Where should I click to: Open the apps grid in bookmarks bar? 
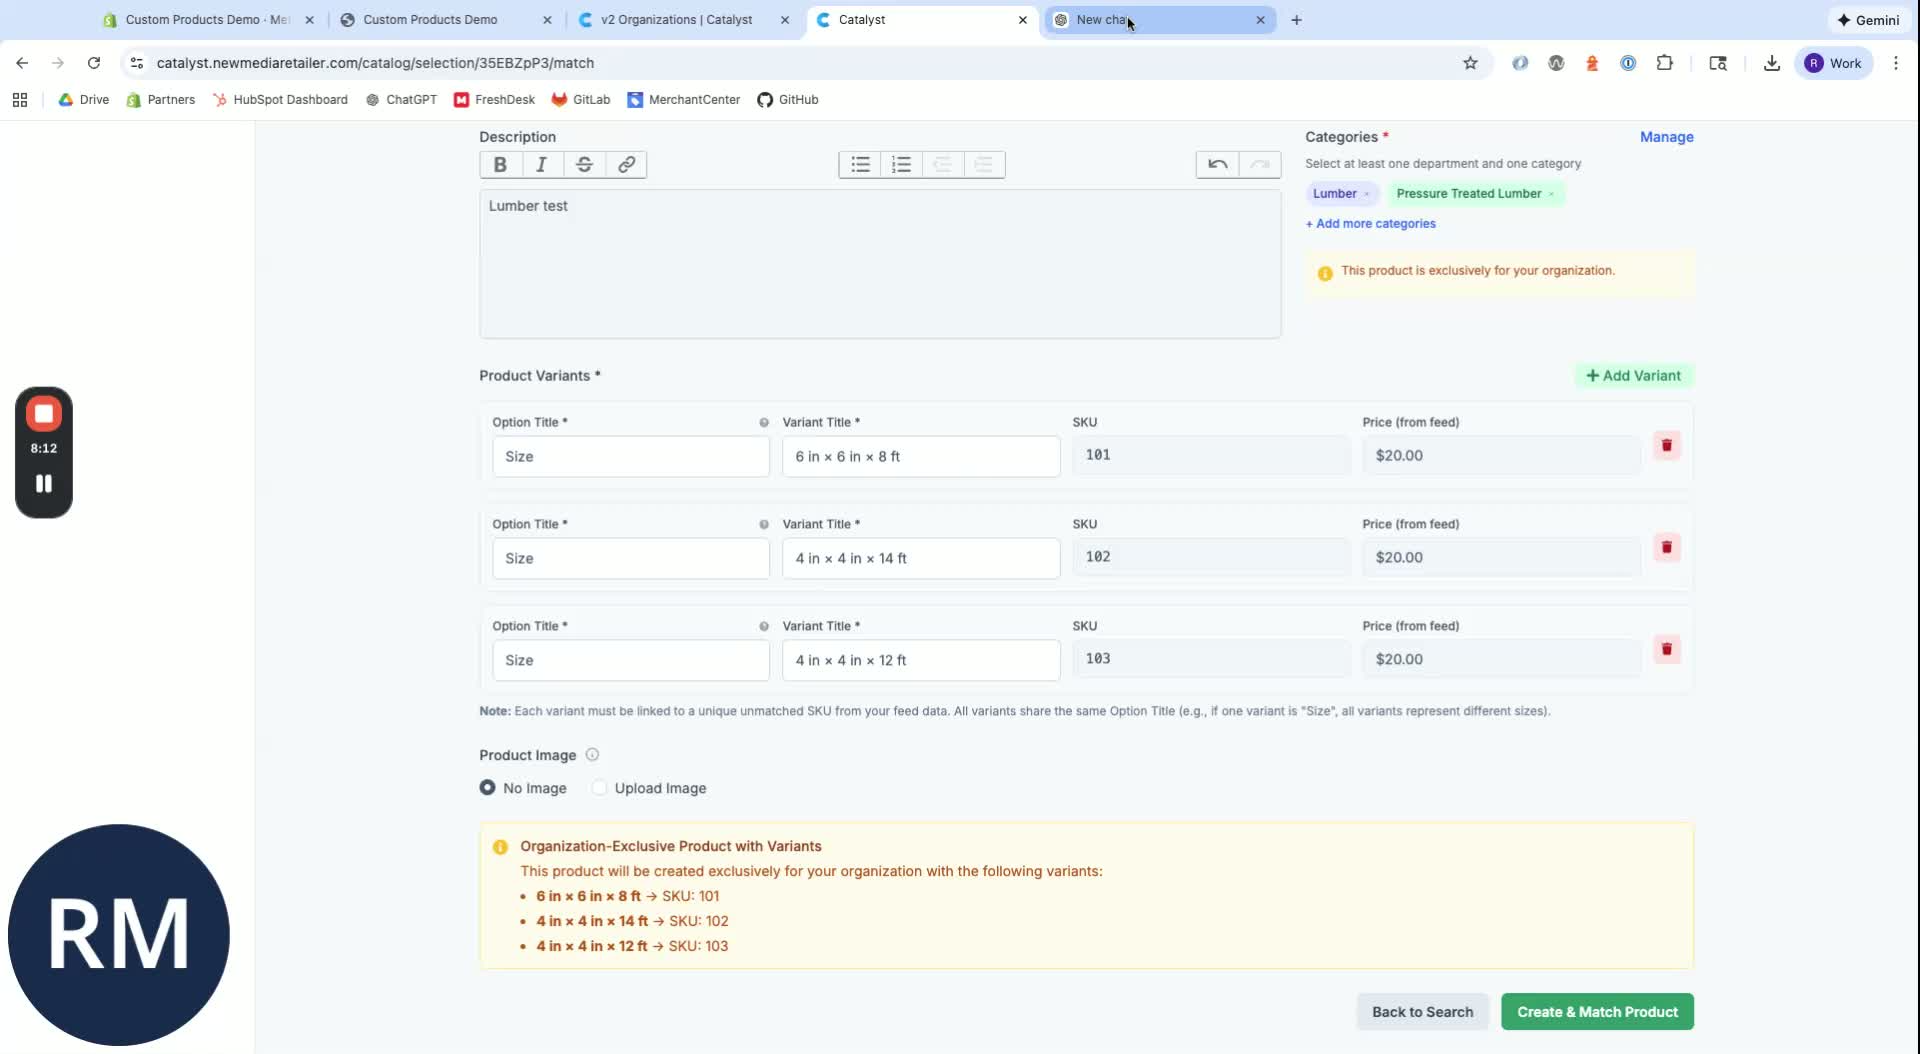pos(20,100)
